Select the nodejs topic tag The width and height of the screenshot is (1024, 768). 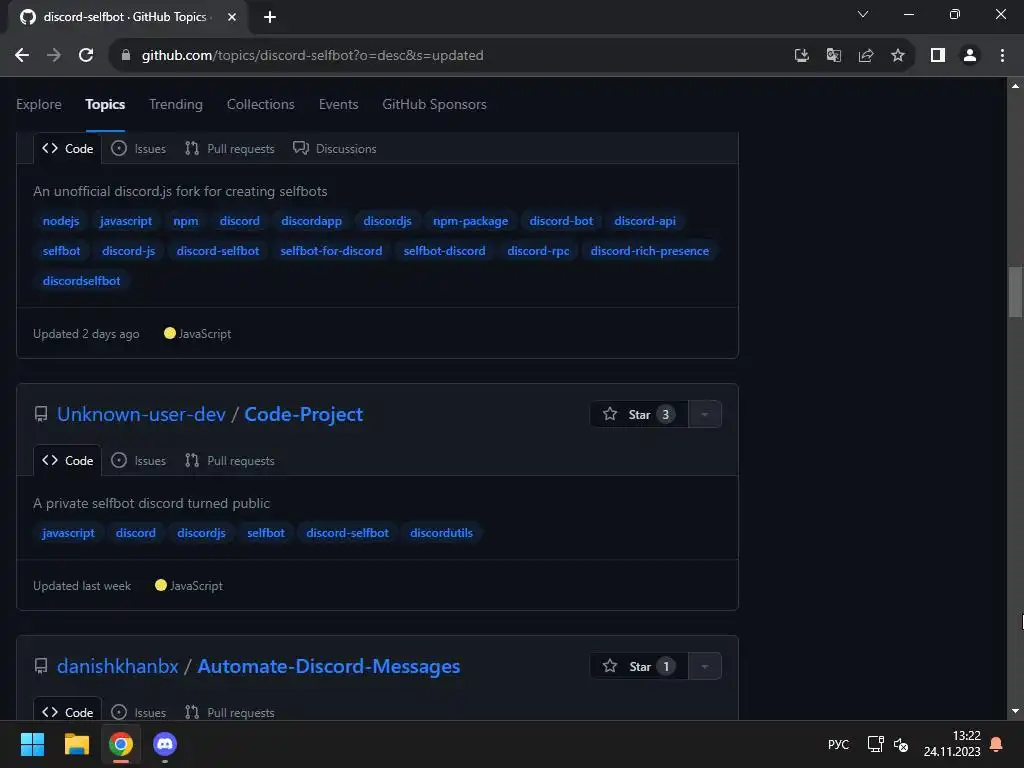click(61, 221)
